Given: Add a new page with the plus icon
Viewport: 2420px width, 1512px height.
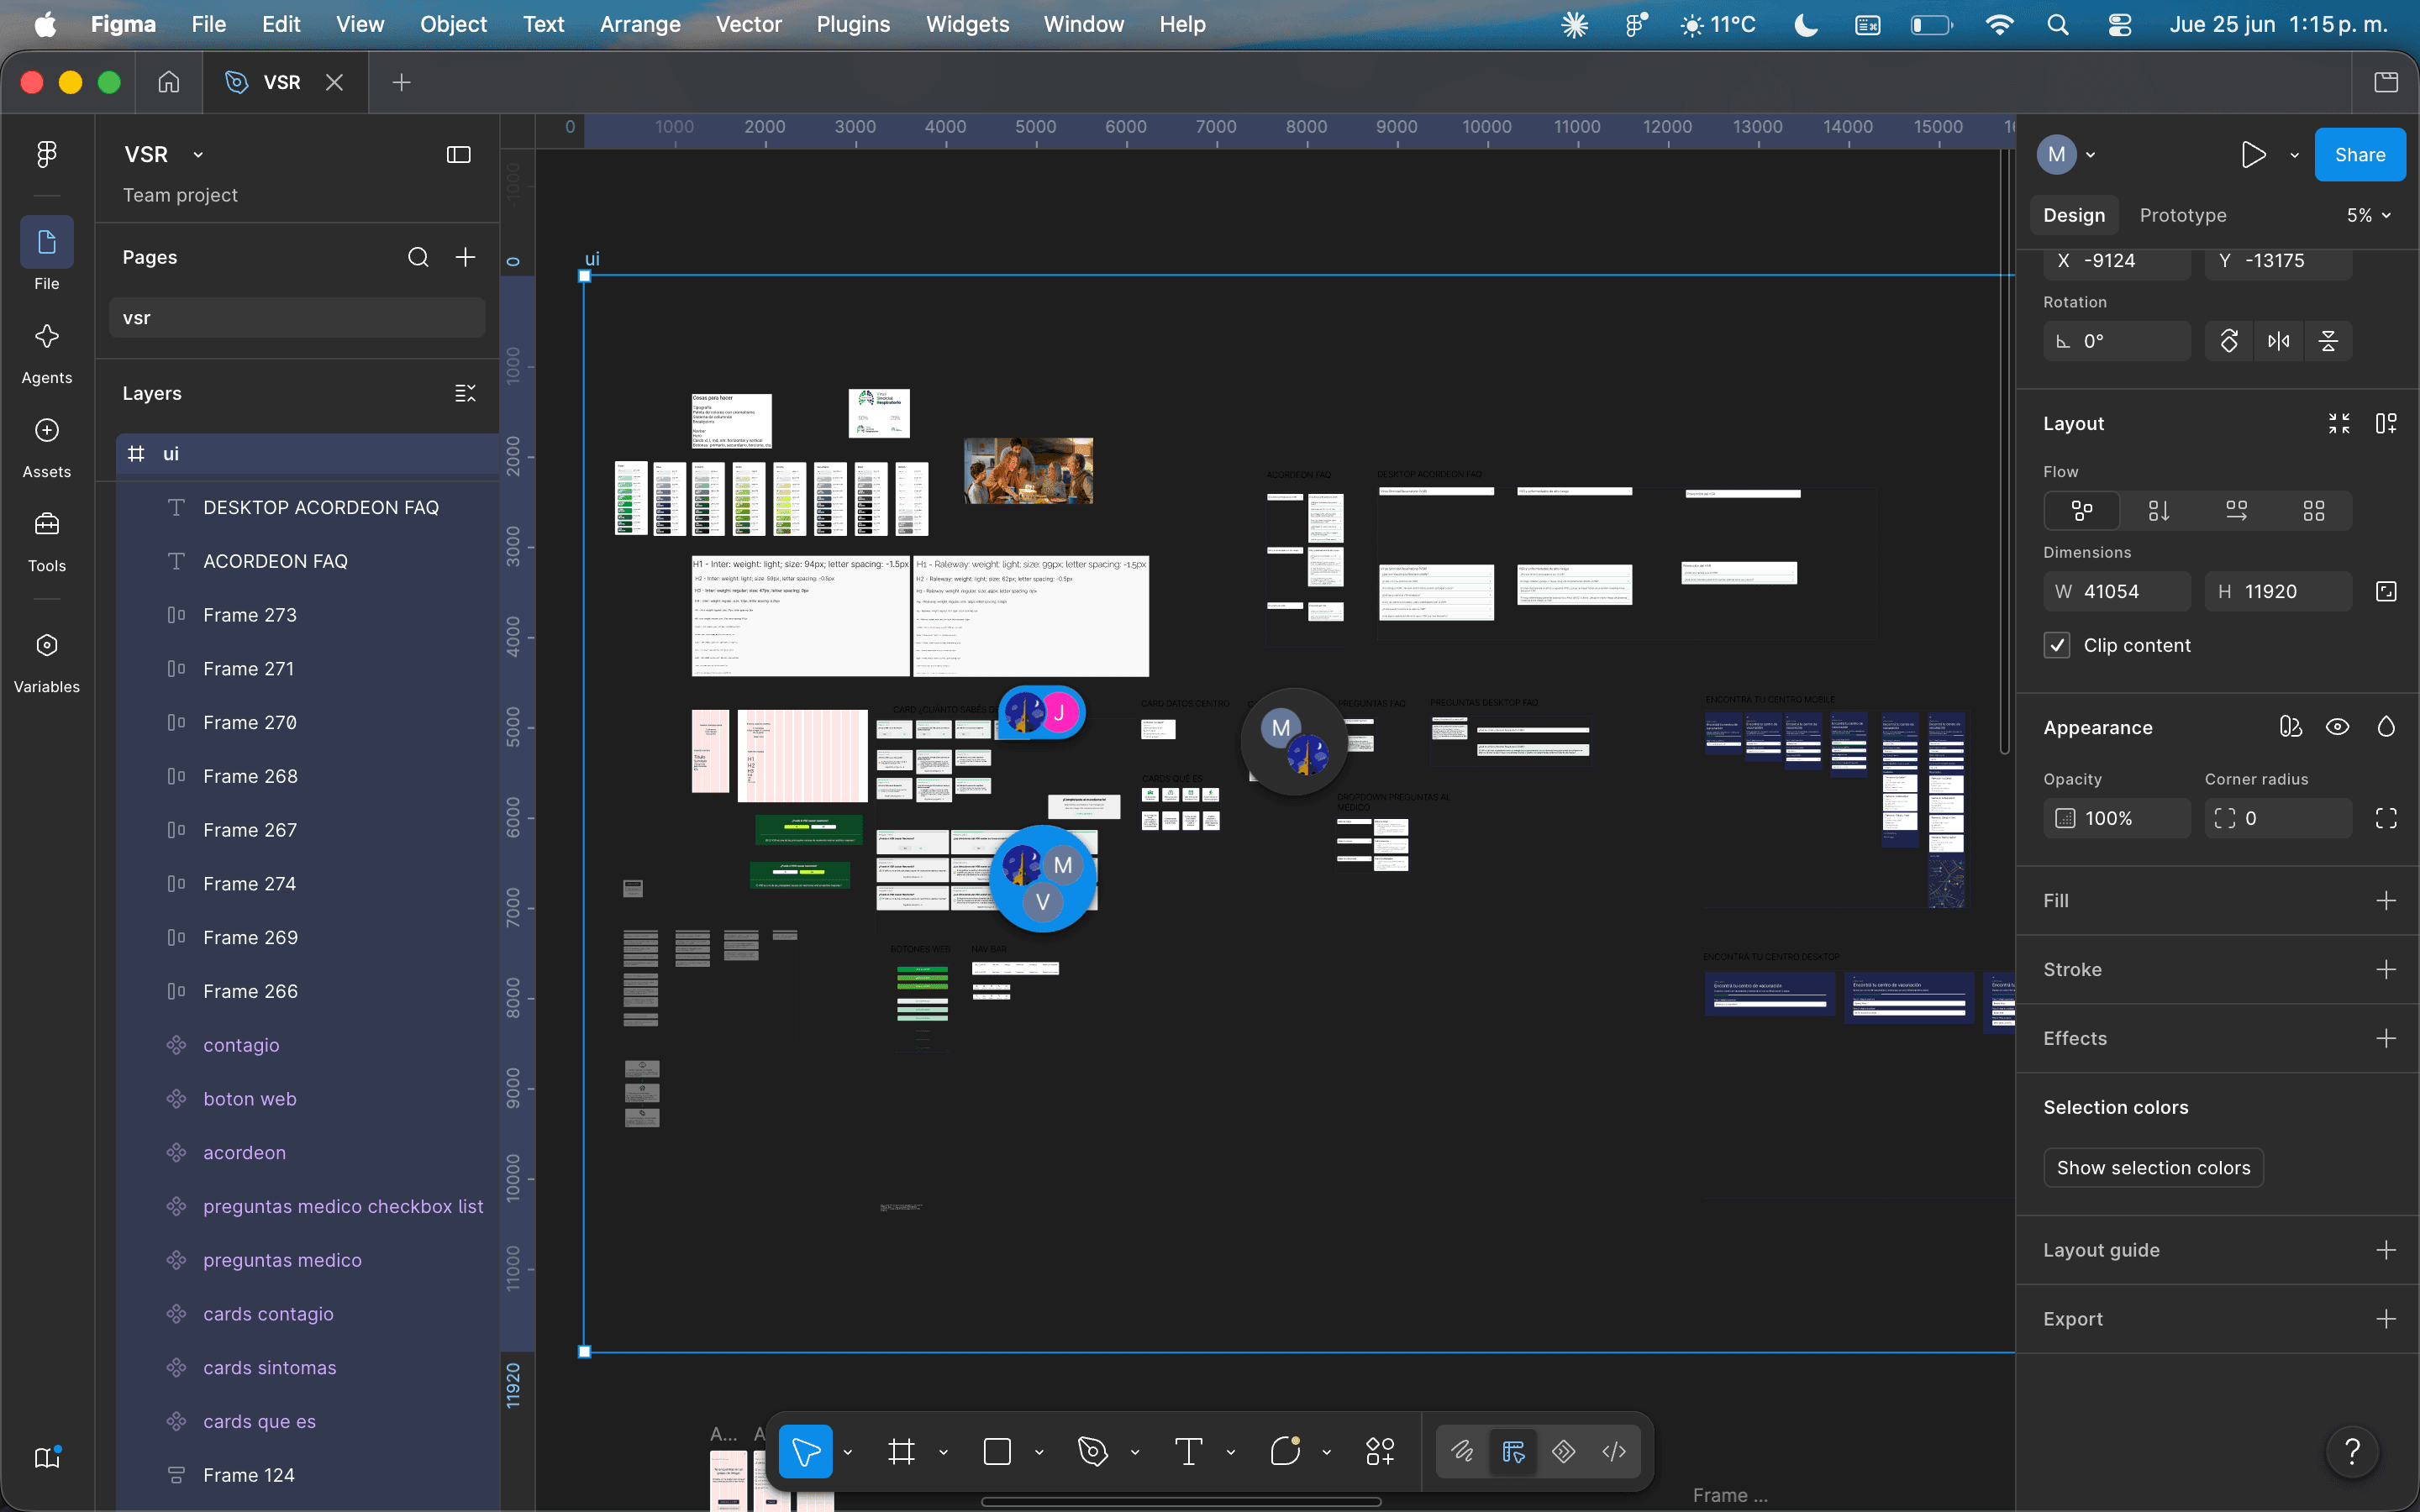Looking at the screenshot, I should (465, 257).
